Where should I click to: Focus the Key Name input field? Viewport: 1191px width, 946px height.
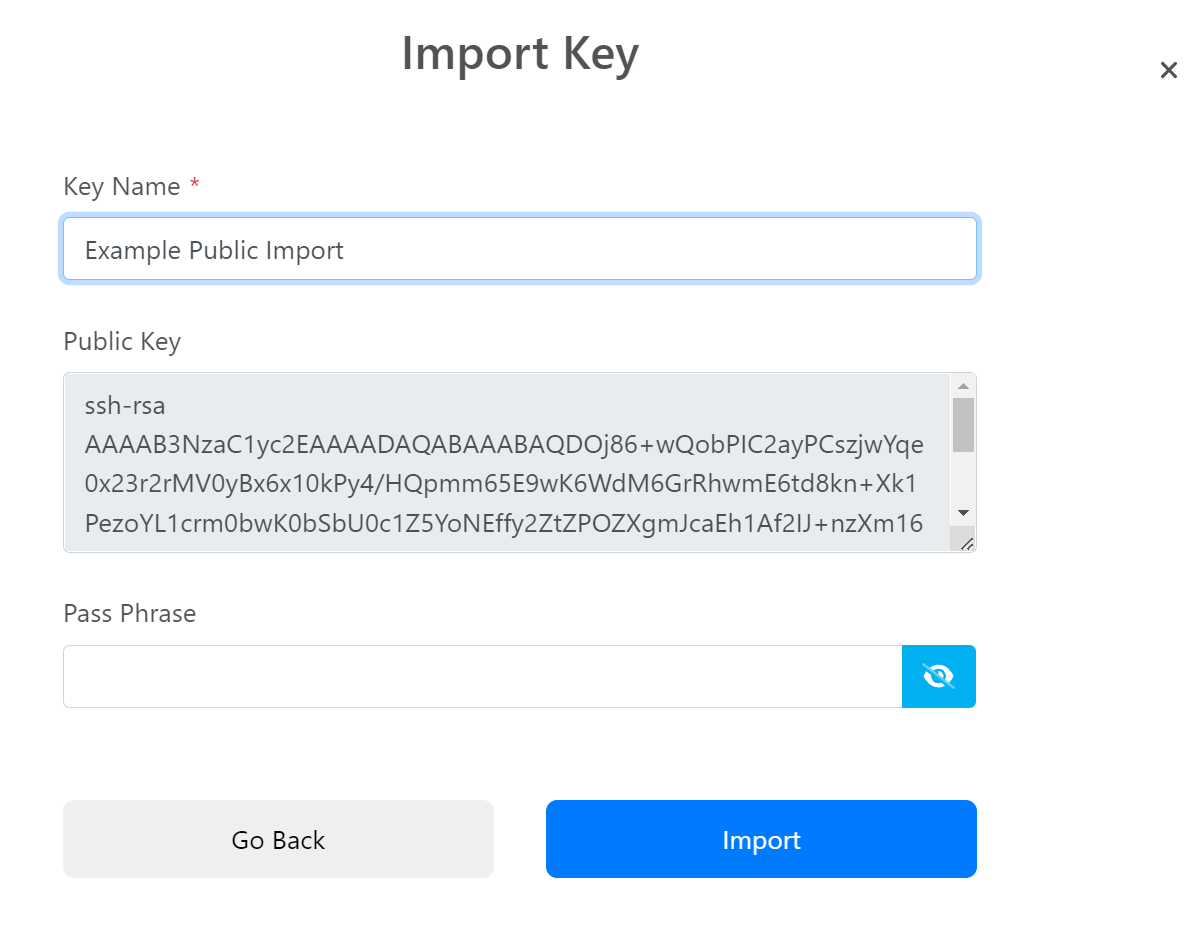click(520, 249)
